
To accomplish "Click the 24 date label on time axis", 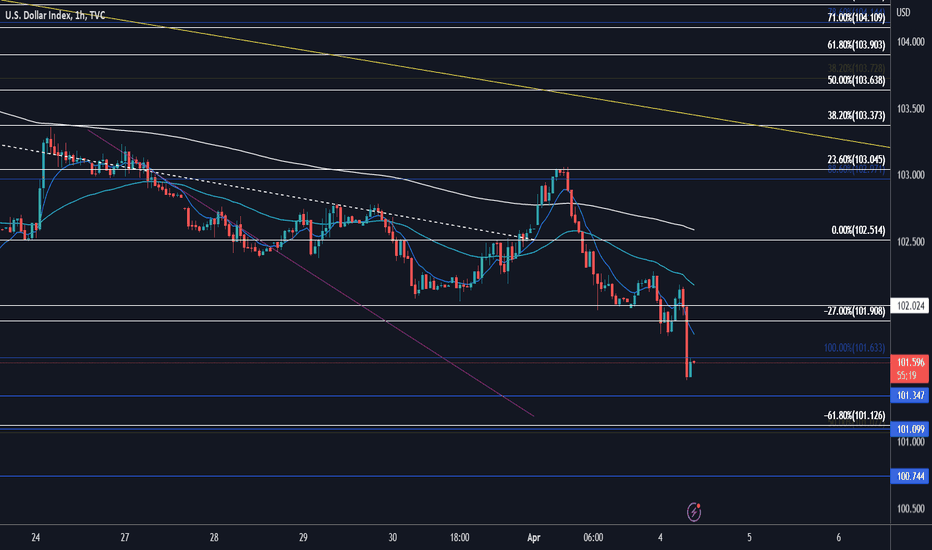I will pos(36,538).
